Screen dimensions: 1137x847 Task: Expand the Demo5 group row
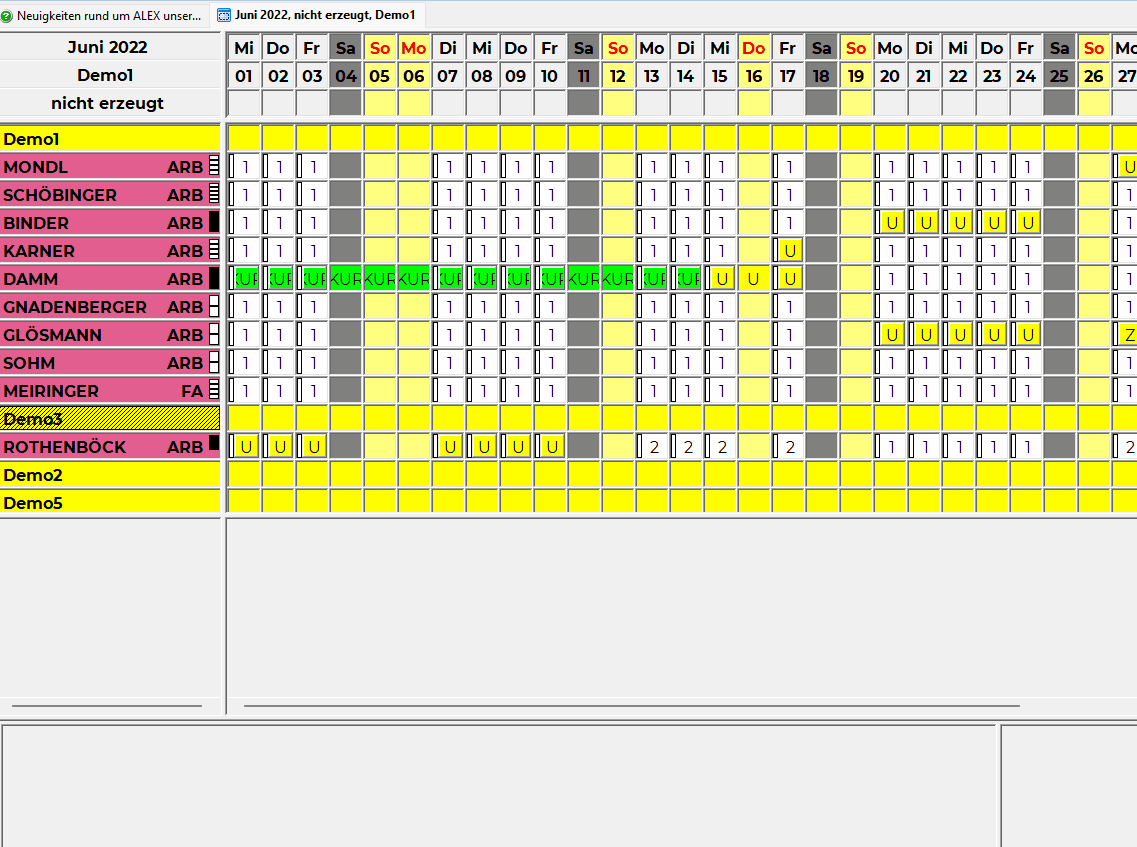(x=110, y=503)
